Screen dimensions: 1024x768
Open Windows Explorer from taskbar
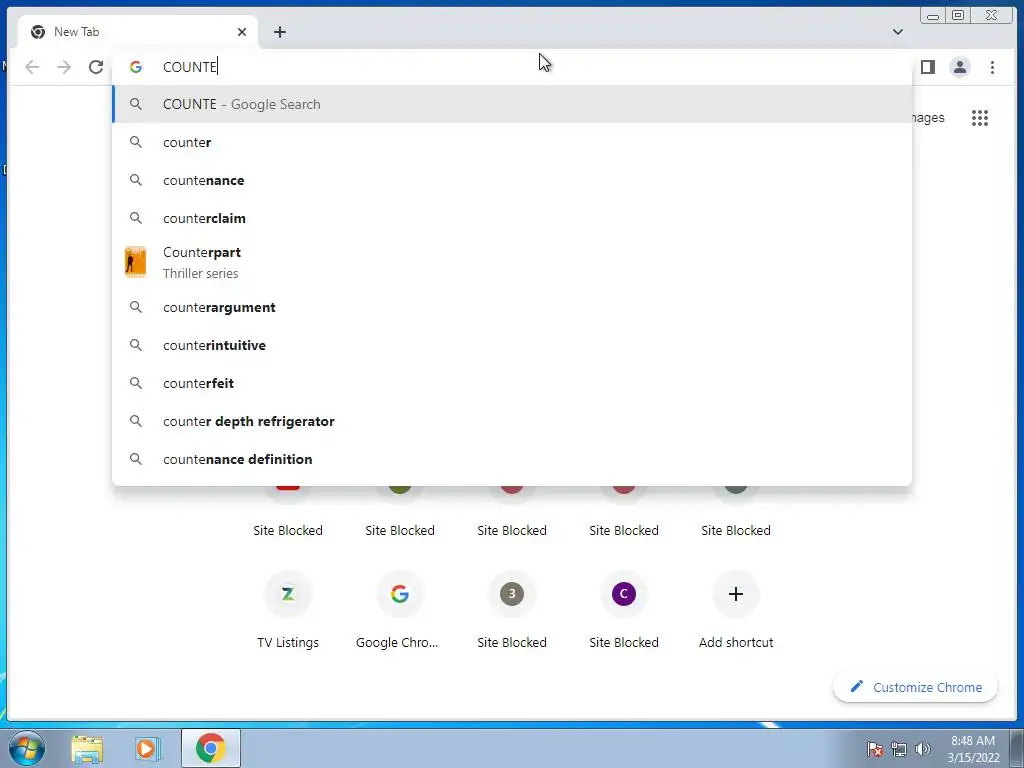87,749
